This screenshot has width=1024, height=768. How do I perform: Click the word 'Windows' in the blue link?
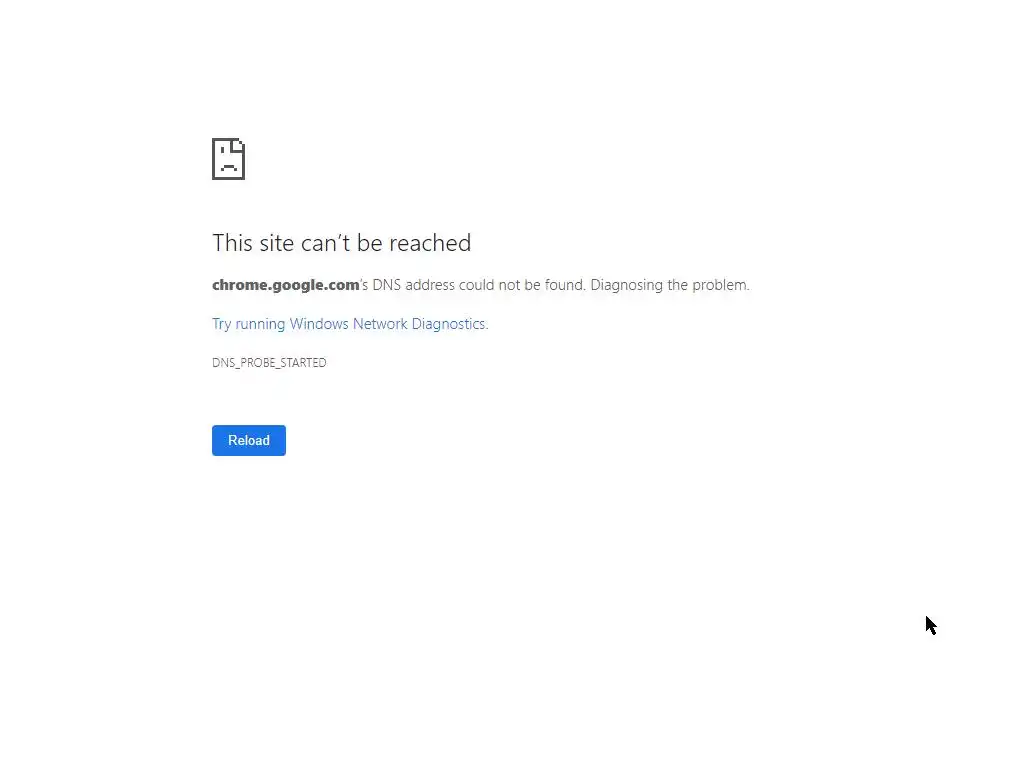tap(319, 324)
